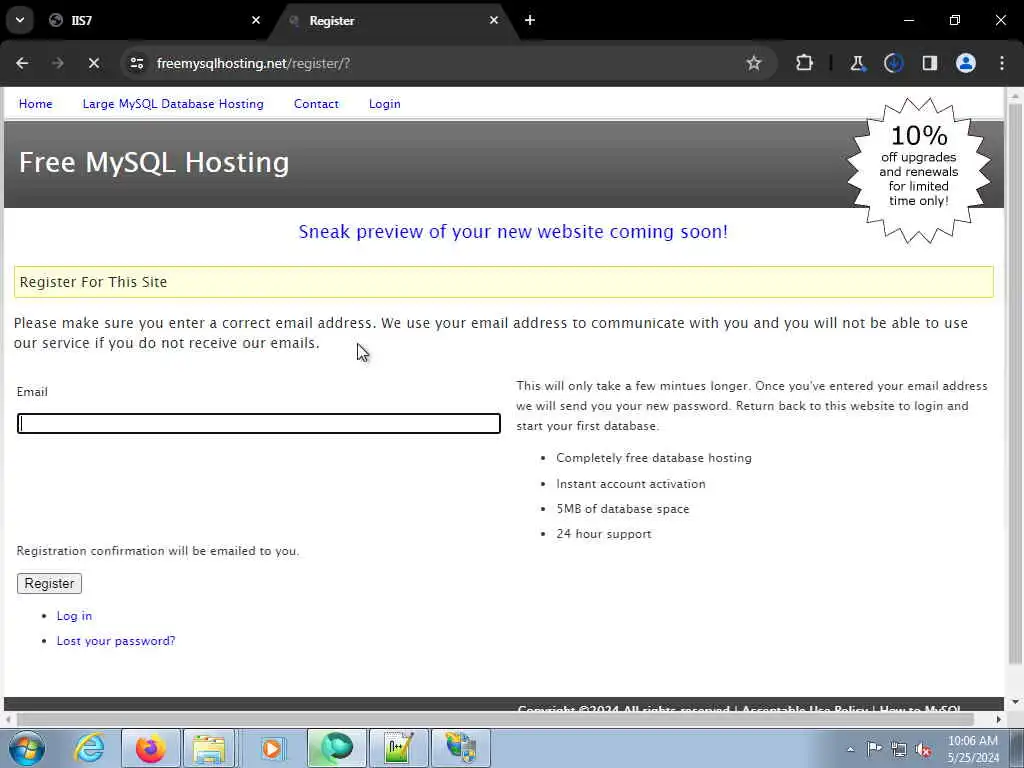Select the Register tab
Viewport: 1024px width, 768px height.
pyautogui.click(x=394, y=20)
